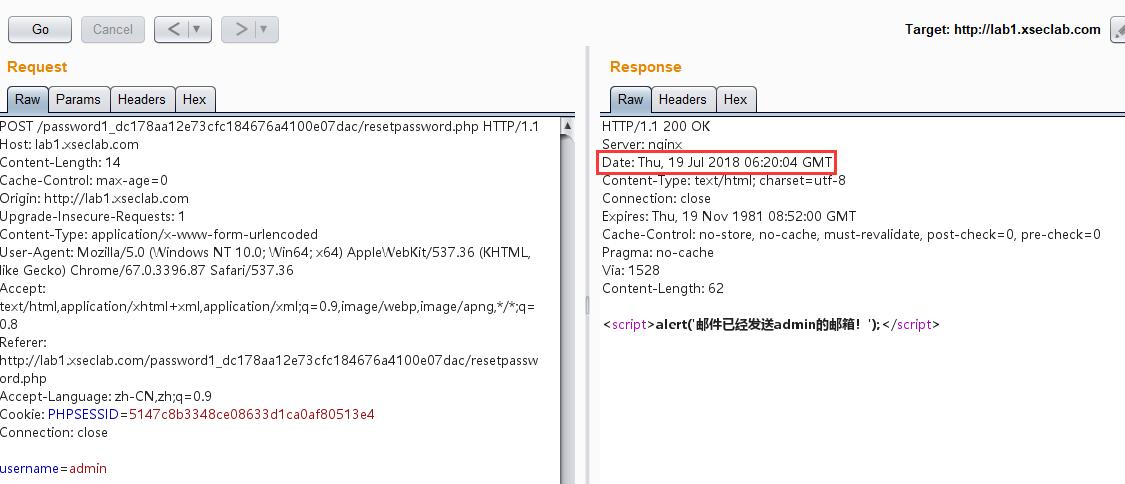Switch to the Request Headers tab
The width and height of the screenshot is (1125, 484).
click(x=142, y=100)
